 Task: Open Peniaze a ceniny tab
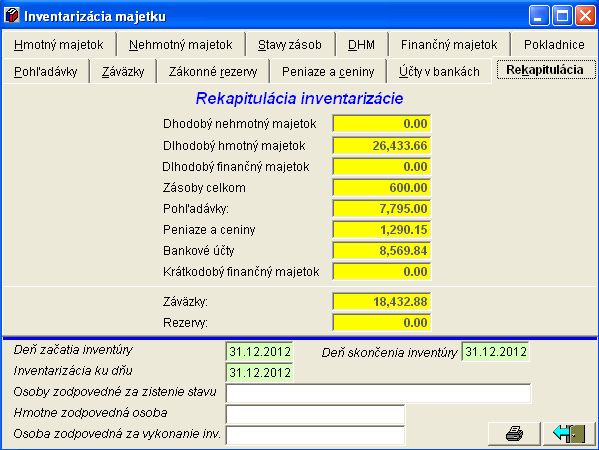coord(328,71)
